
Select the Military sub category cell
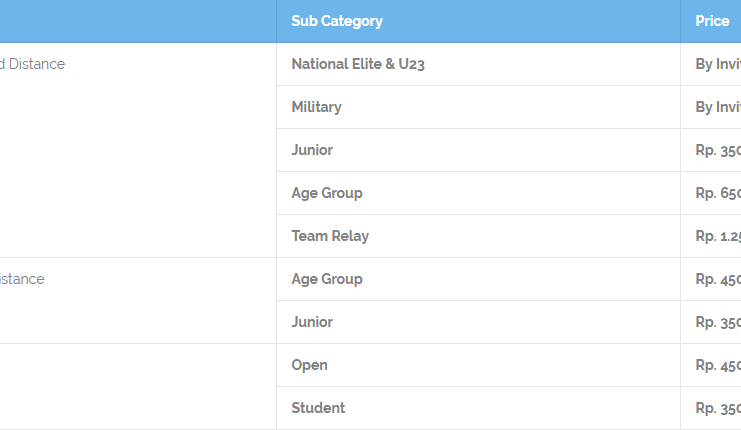pos(478,107)
